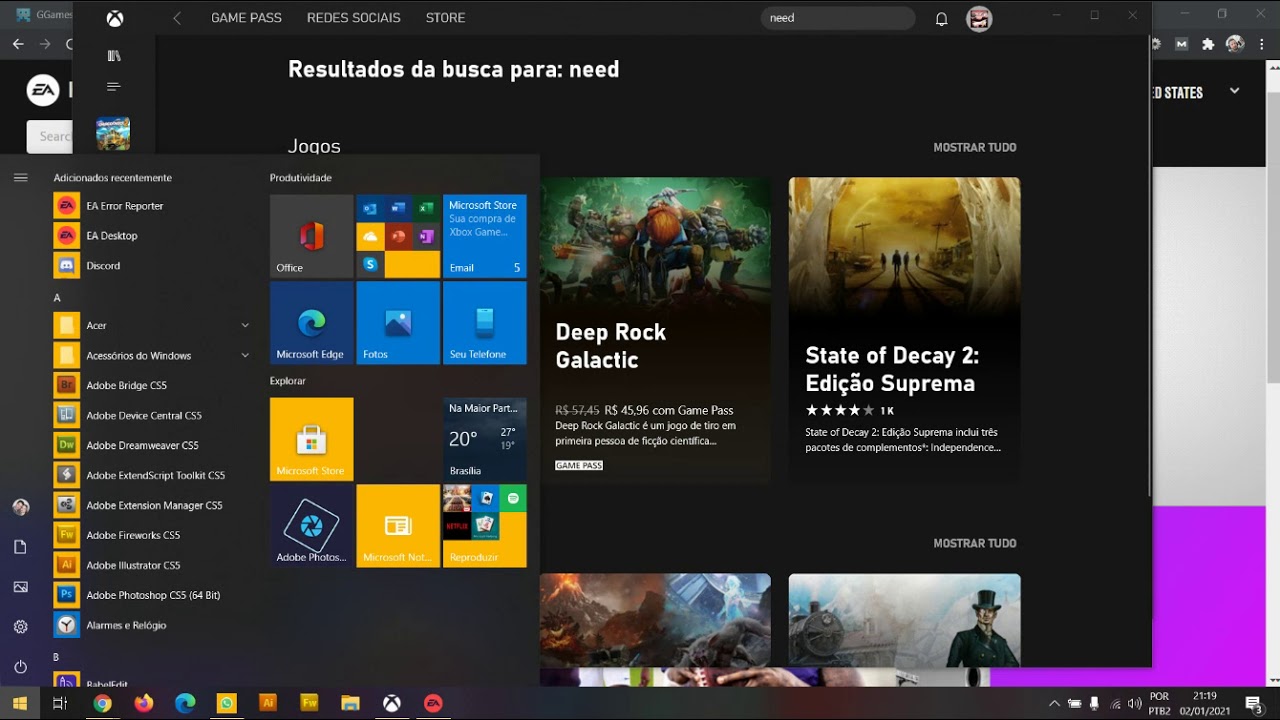Open Alarmes e Relógio app

tap(152, 626)
